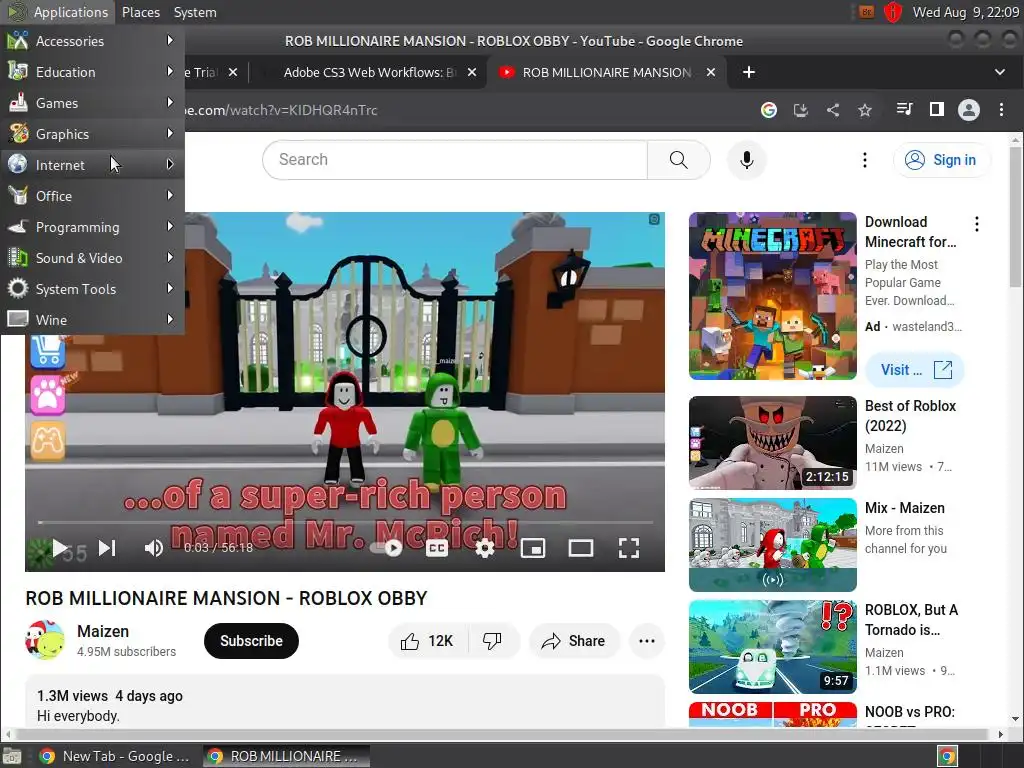Viewport: 1024px width, 768px height.
Task: Bookmark this tab with star icon
Action: pyautogui.click(x=865, y=110)
